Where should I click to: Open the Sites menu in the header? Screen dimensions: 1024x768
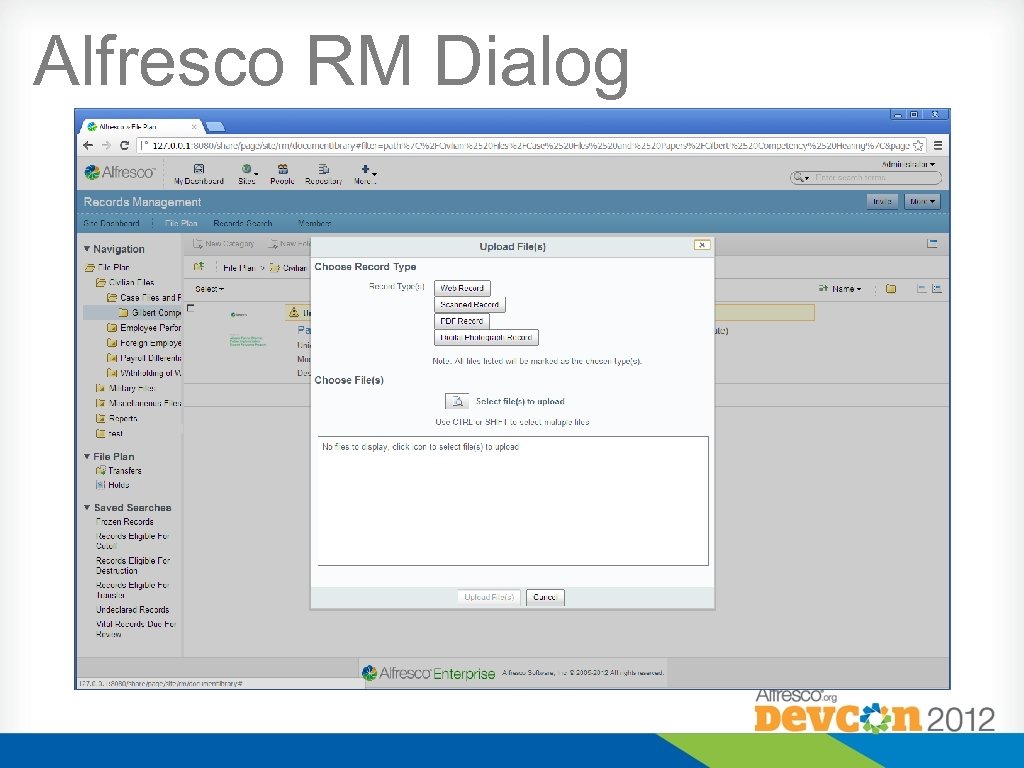tap(247, 174)
